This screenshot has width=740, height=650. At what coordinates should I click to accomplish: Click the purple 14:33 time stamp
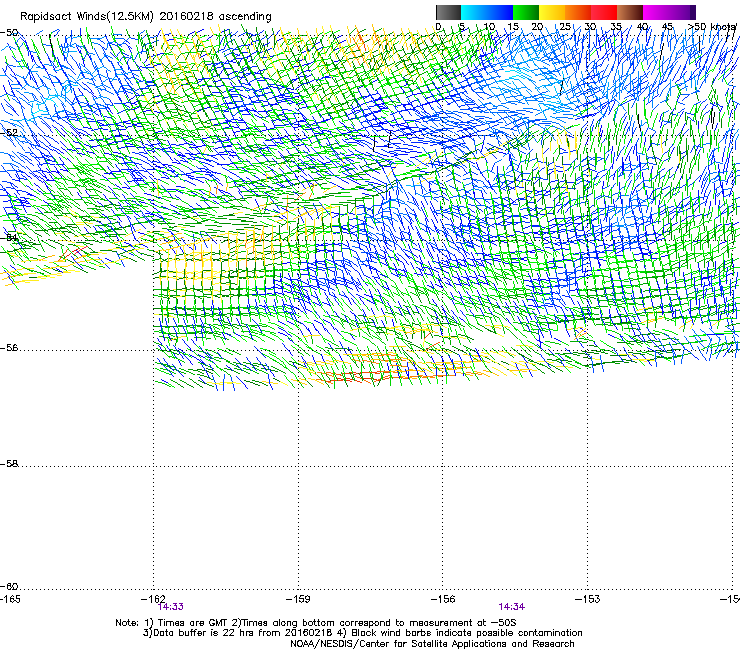(x=171, y=607)
